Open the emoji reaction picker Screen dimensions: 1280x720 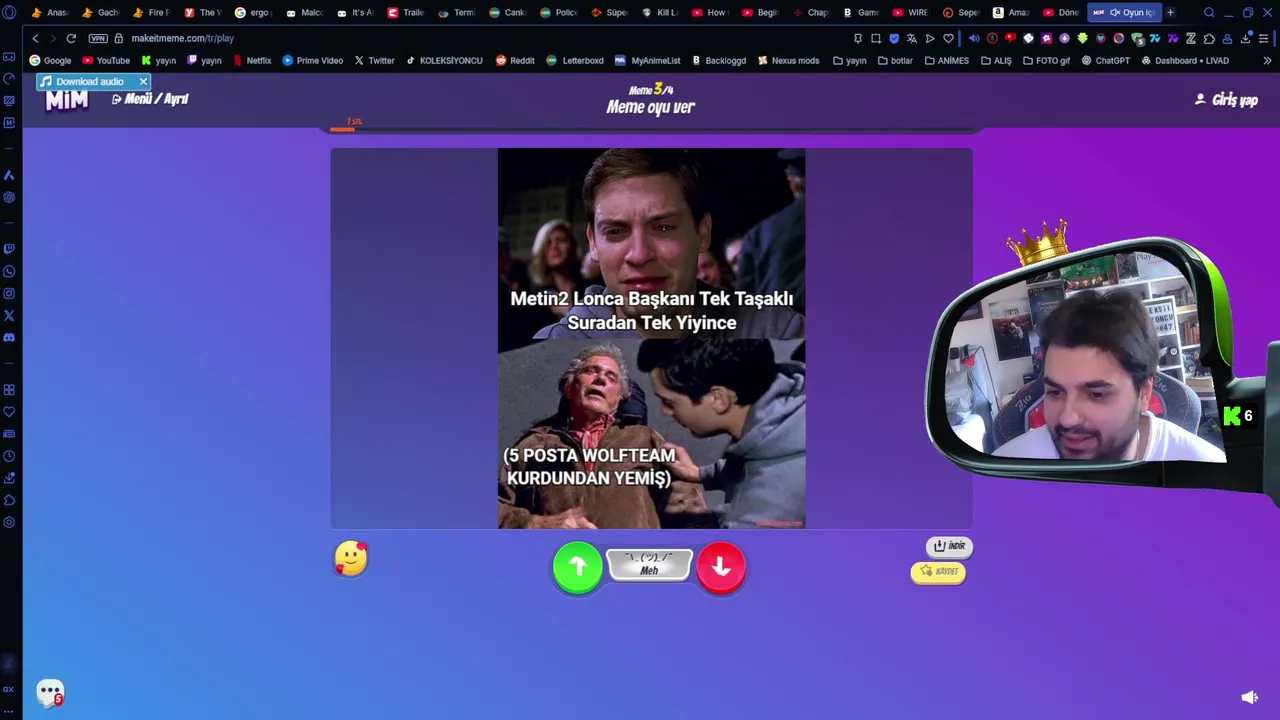tap(351, 559)
